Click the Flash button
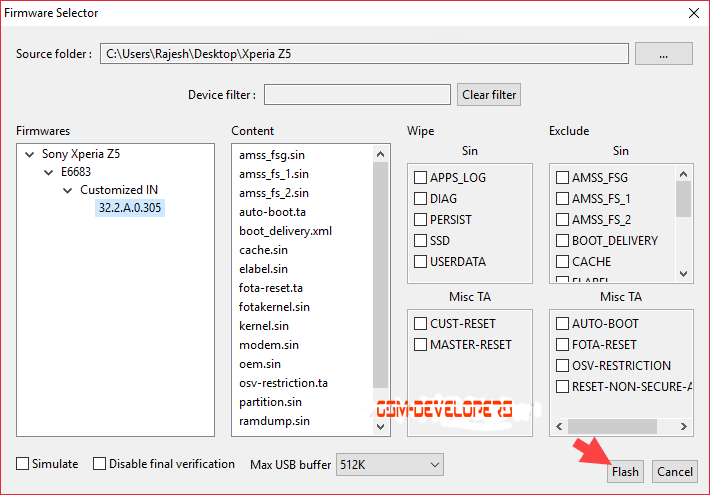710x495 pixels. [x=625, y=471]
